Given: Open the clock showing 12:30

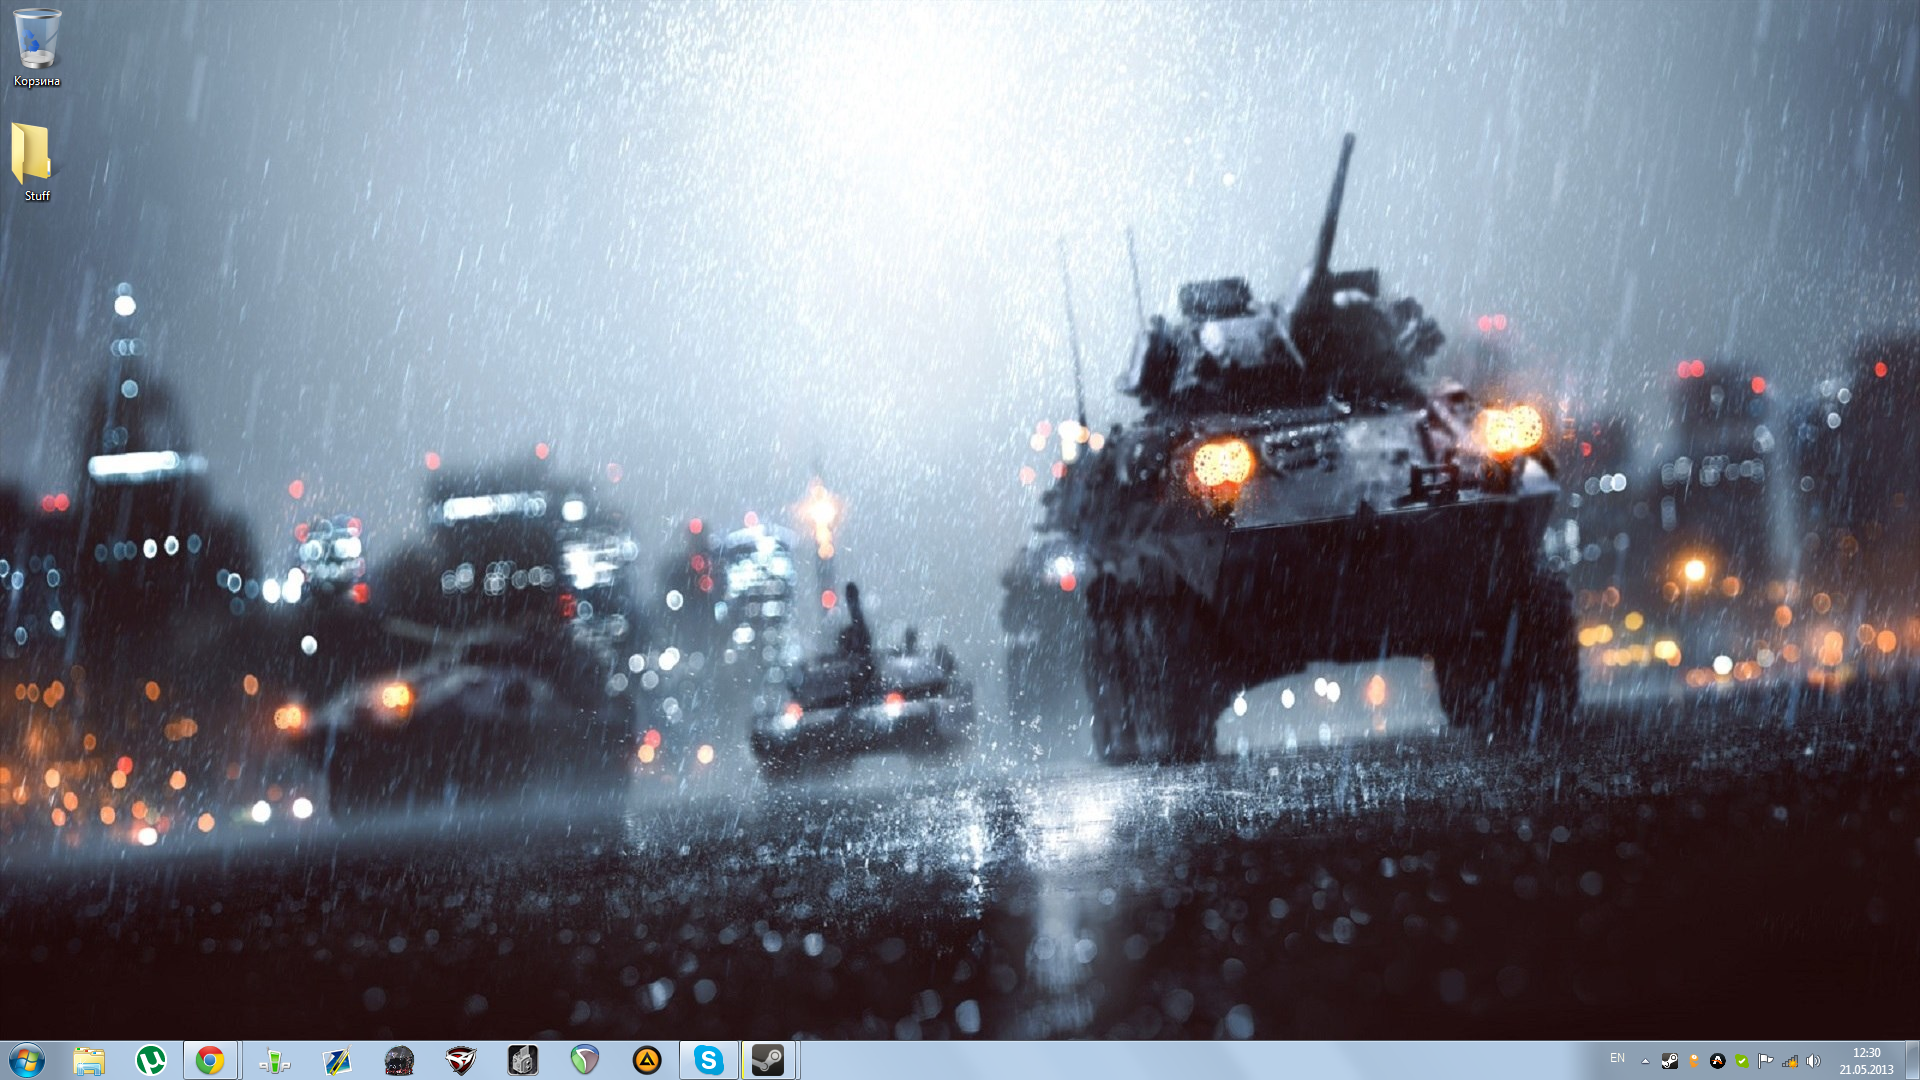Looking at the screenshot, I should coord(1866,1061).
